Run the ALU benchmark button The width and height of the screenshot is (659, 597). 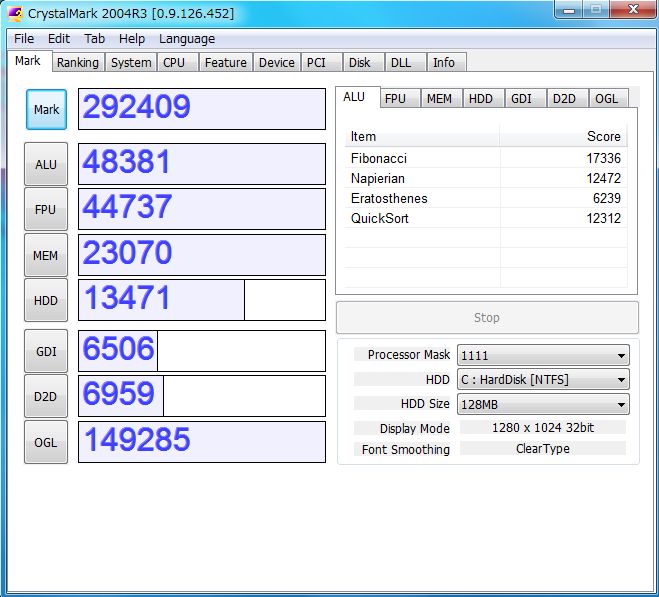point(46,164)
